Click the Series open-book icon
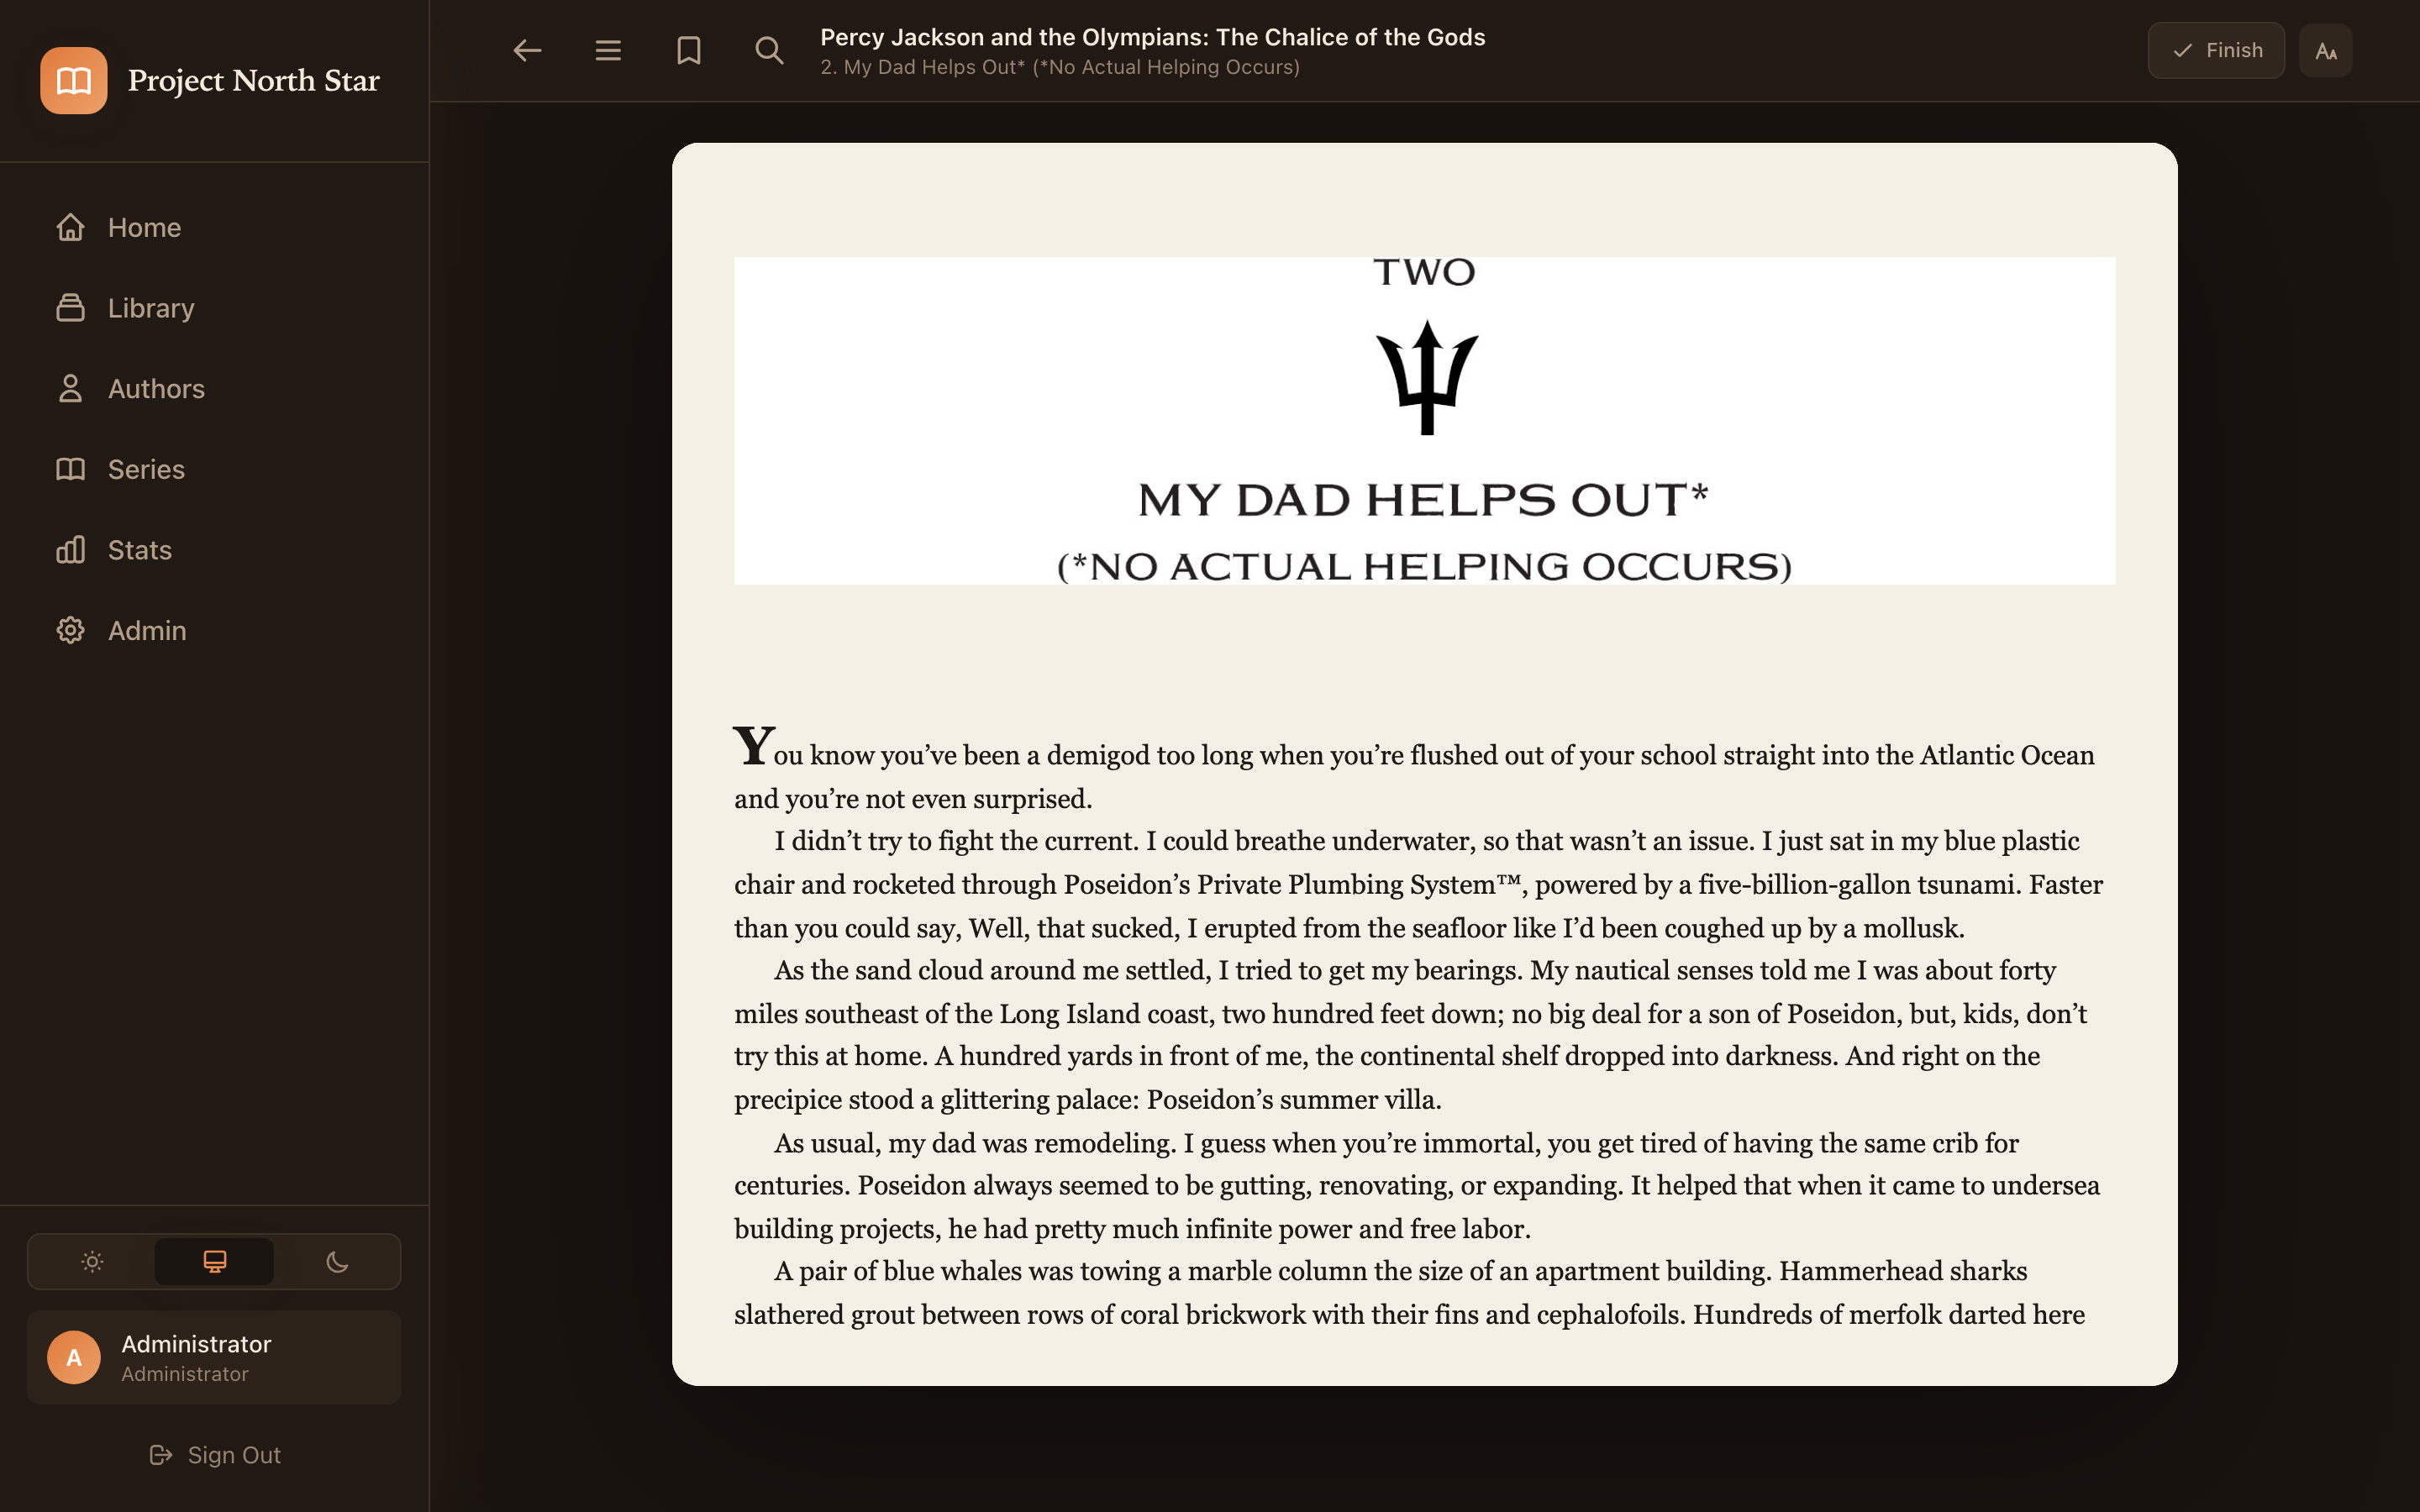The height and width of the screenshot is (1512, 2420). point(70,469)
